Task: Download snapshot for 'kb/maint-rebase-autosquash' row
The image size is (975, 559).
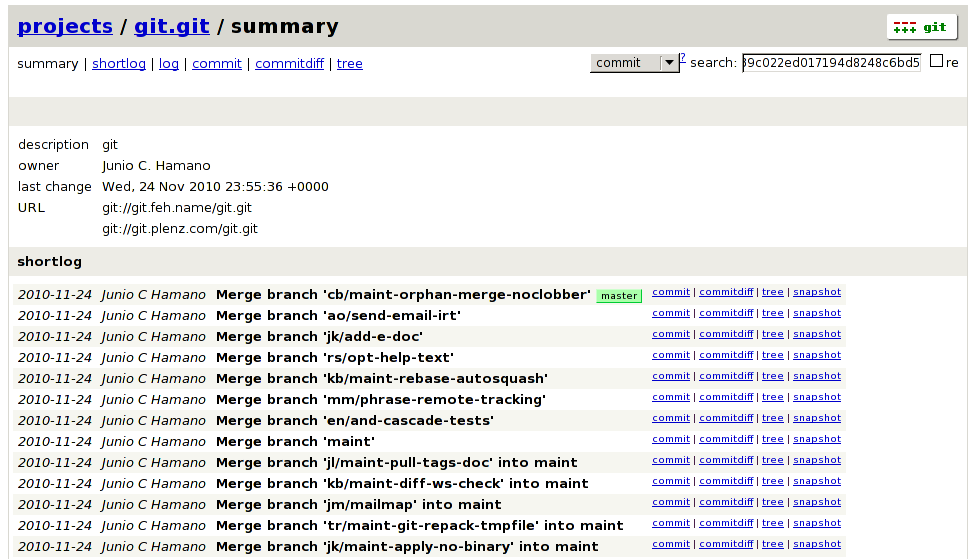Action: pyautogui.click(x=817, y=376)
